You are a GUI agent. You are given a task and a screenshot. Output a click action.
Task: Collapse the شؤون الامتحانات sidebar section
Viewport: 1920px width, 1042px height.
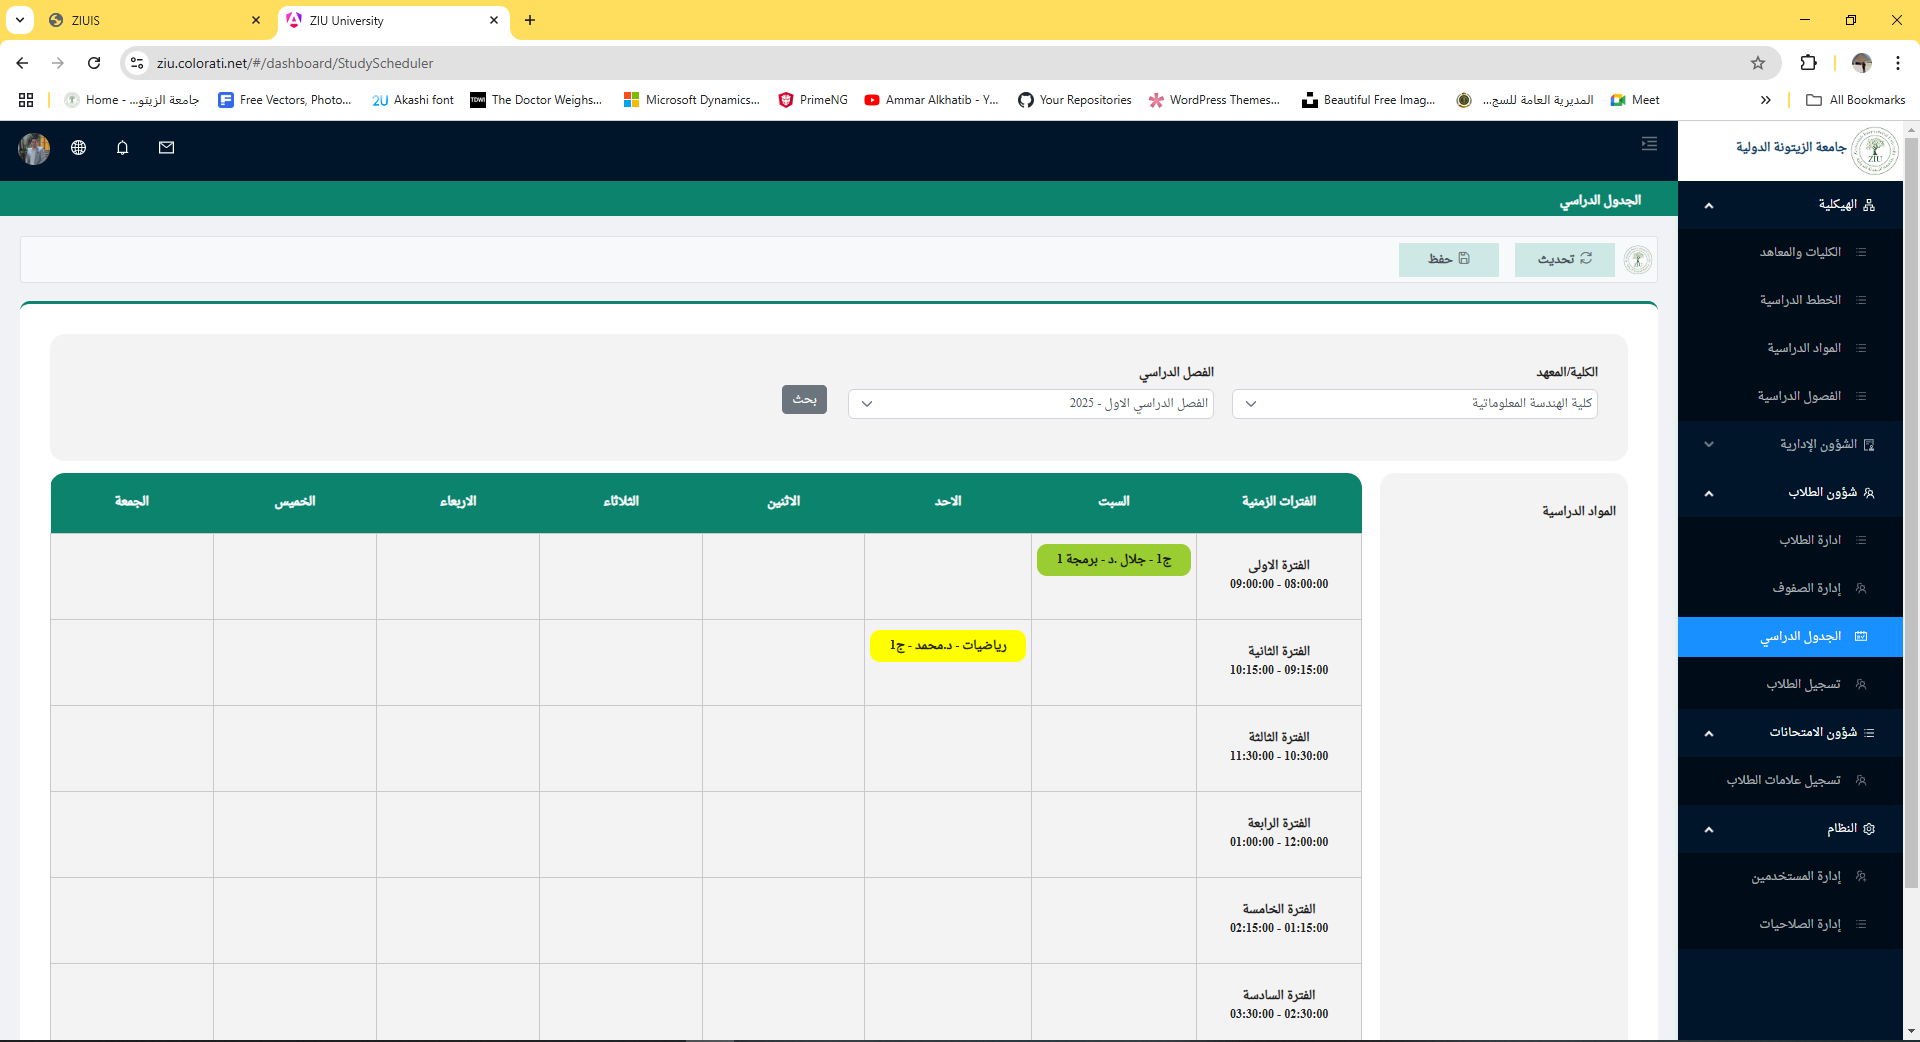(1790, 733)
